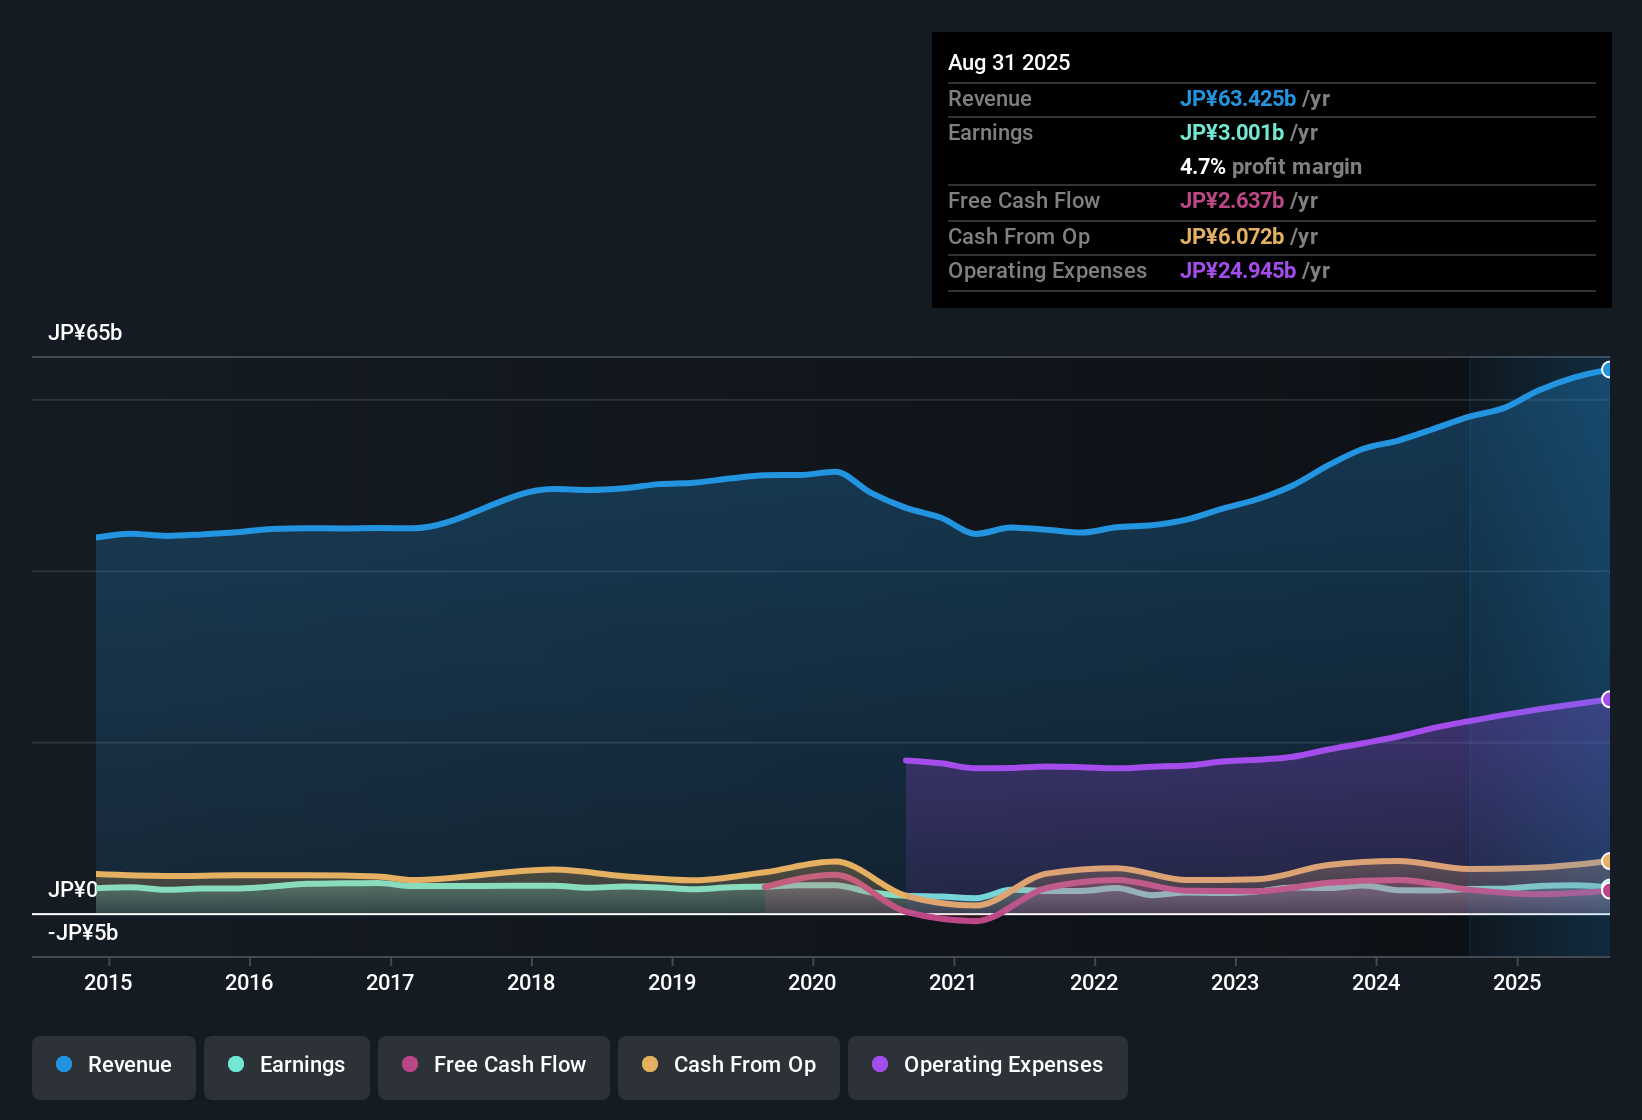Click the JP¥65b axis label
The height and width of the screenshot is (1120, 1642).
[86, 332]
